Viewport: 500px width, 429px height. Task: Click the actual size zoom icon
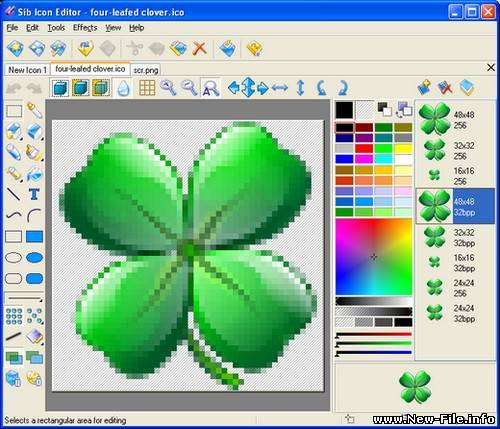[210, 88]
